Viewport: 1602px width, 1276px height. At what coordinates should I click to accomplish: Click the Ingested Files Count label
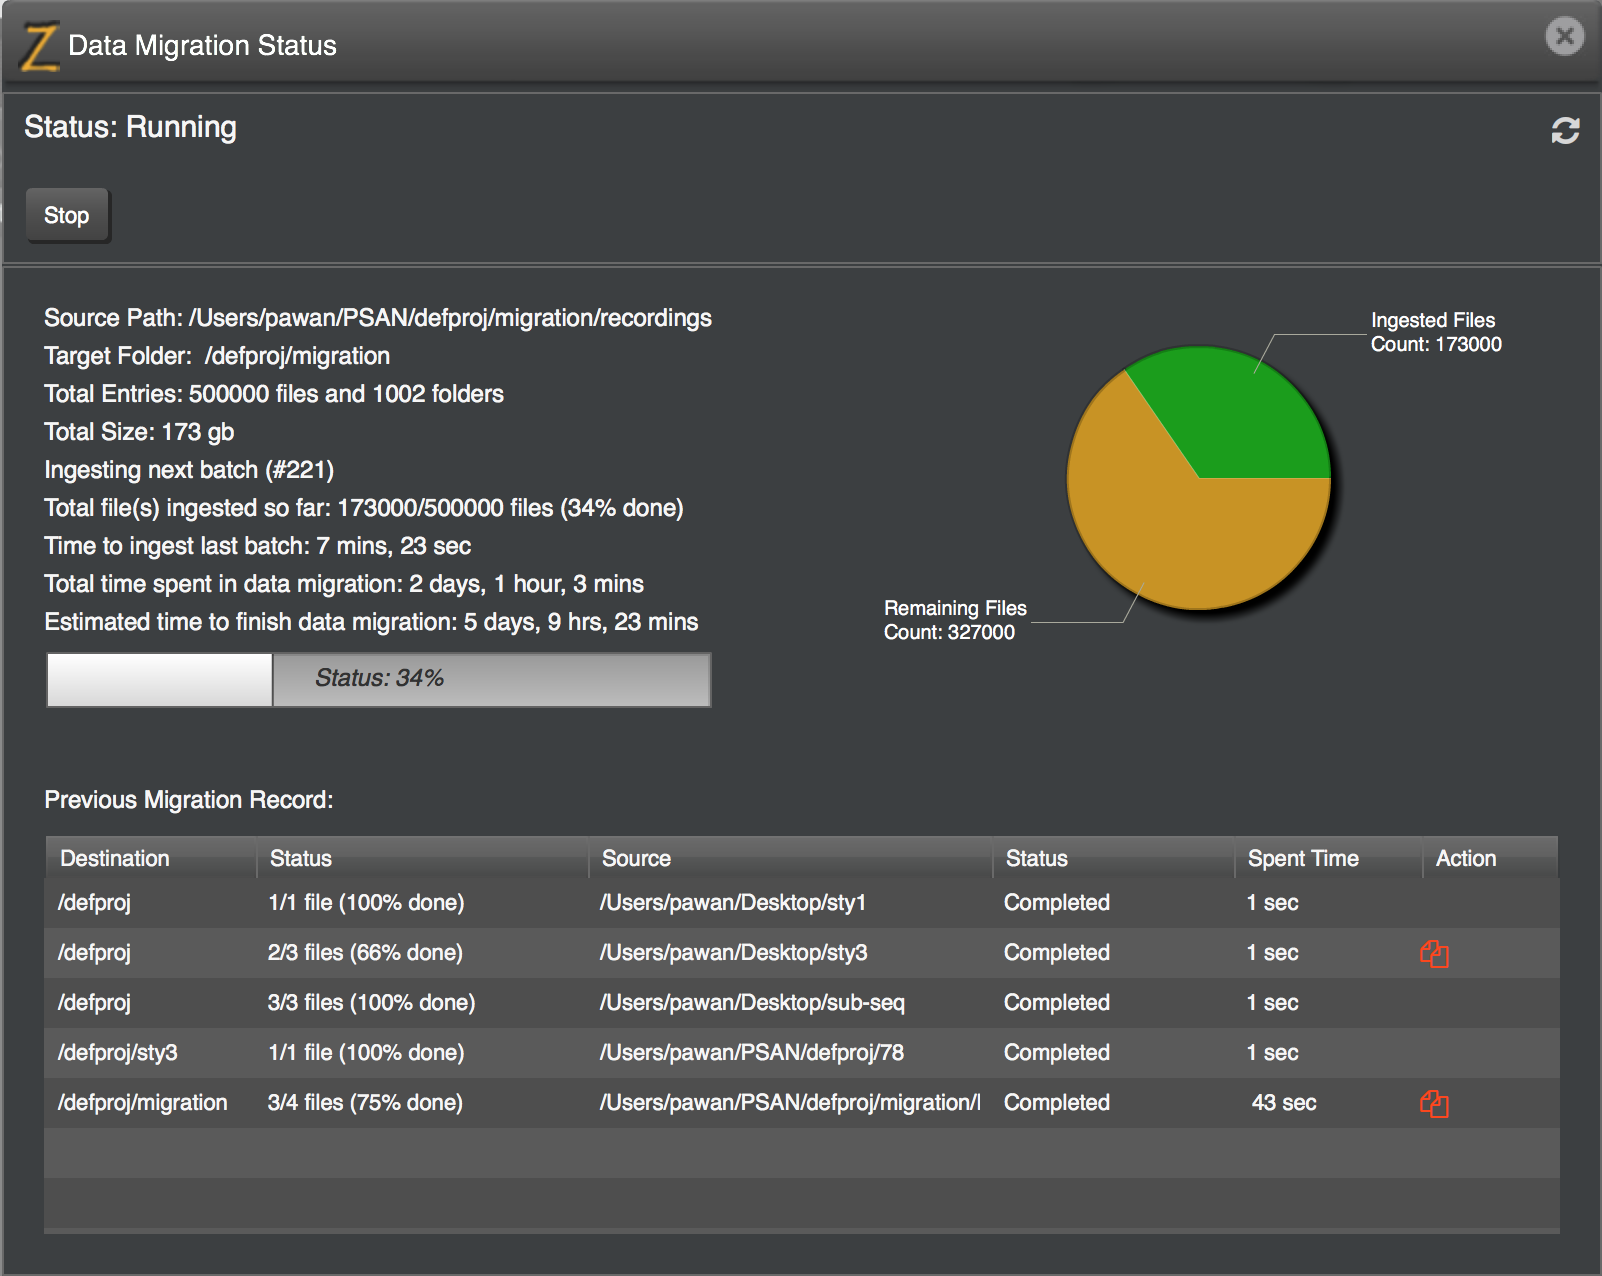[1436, 332]
